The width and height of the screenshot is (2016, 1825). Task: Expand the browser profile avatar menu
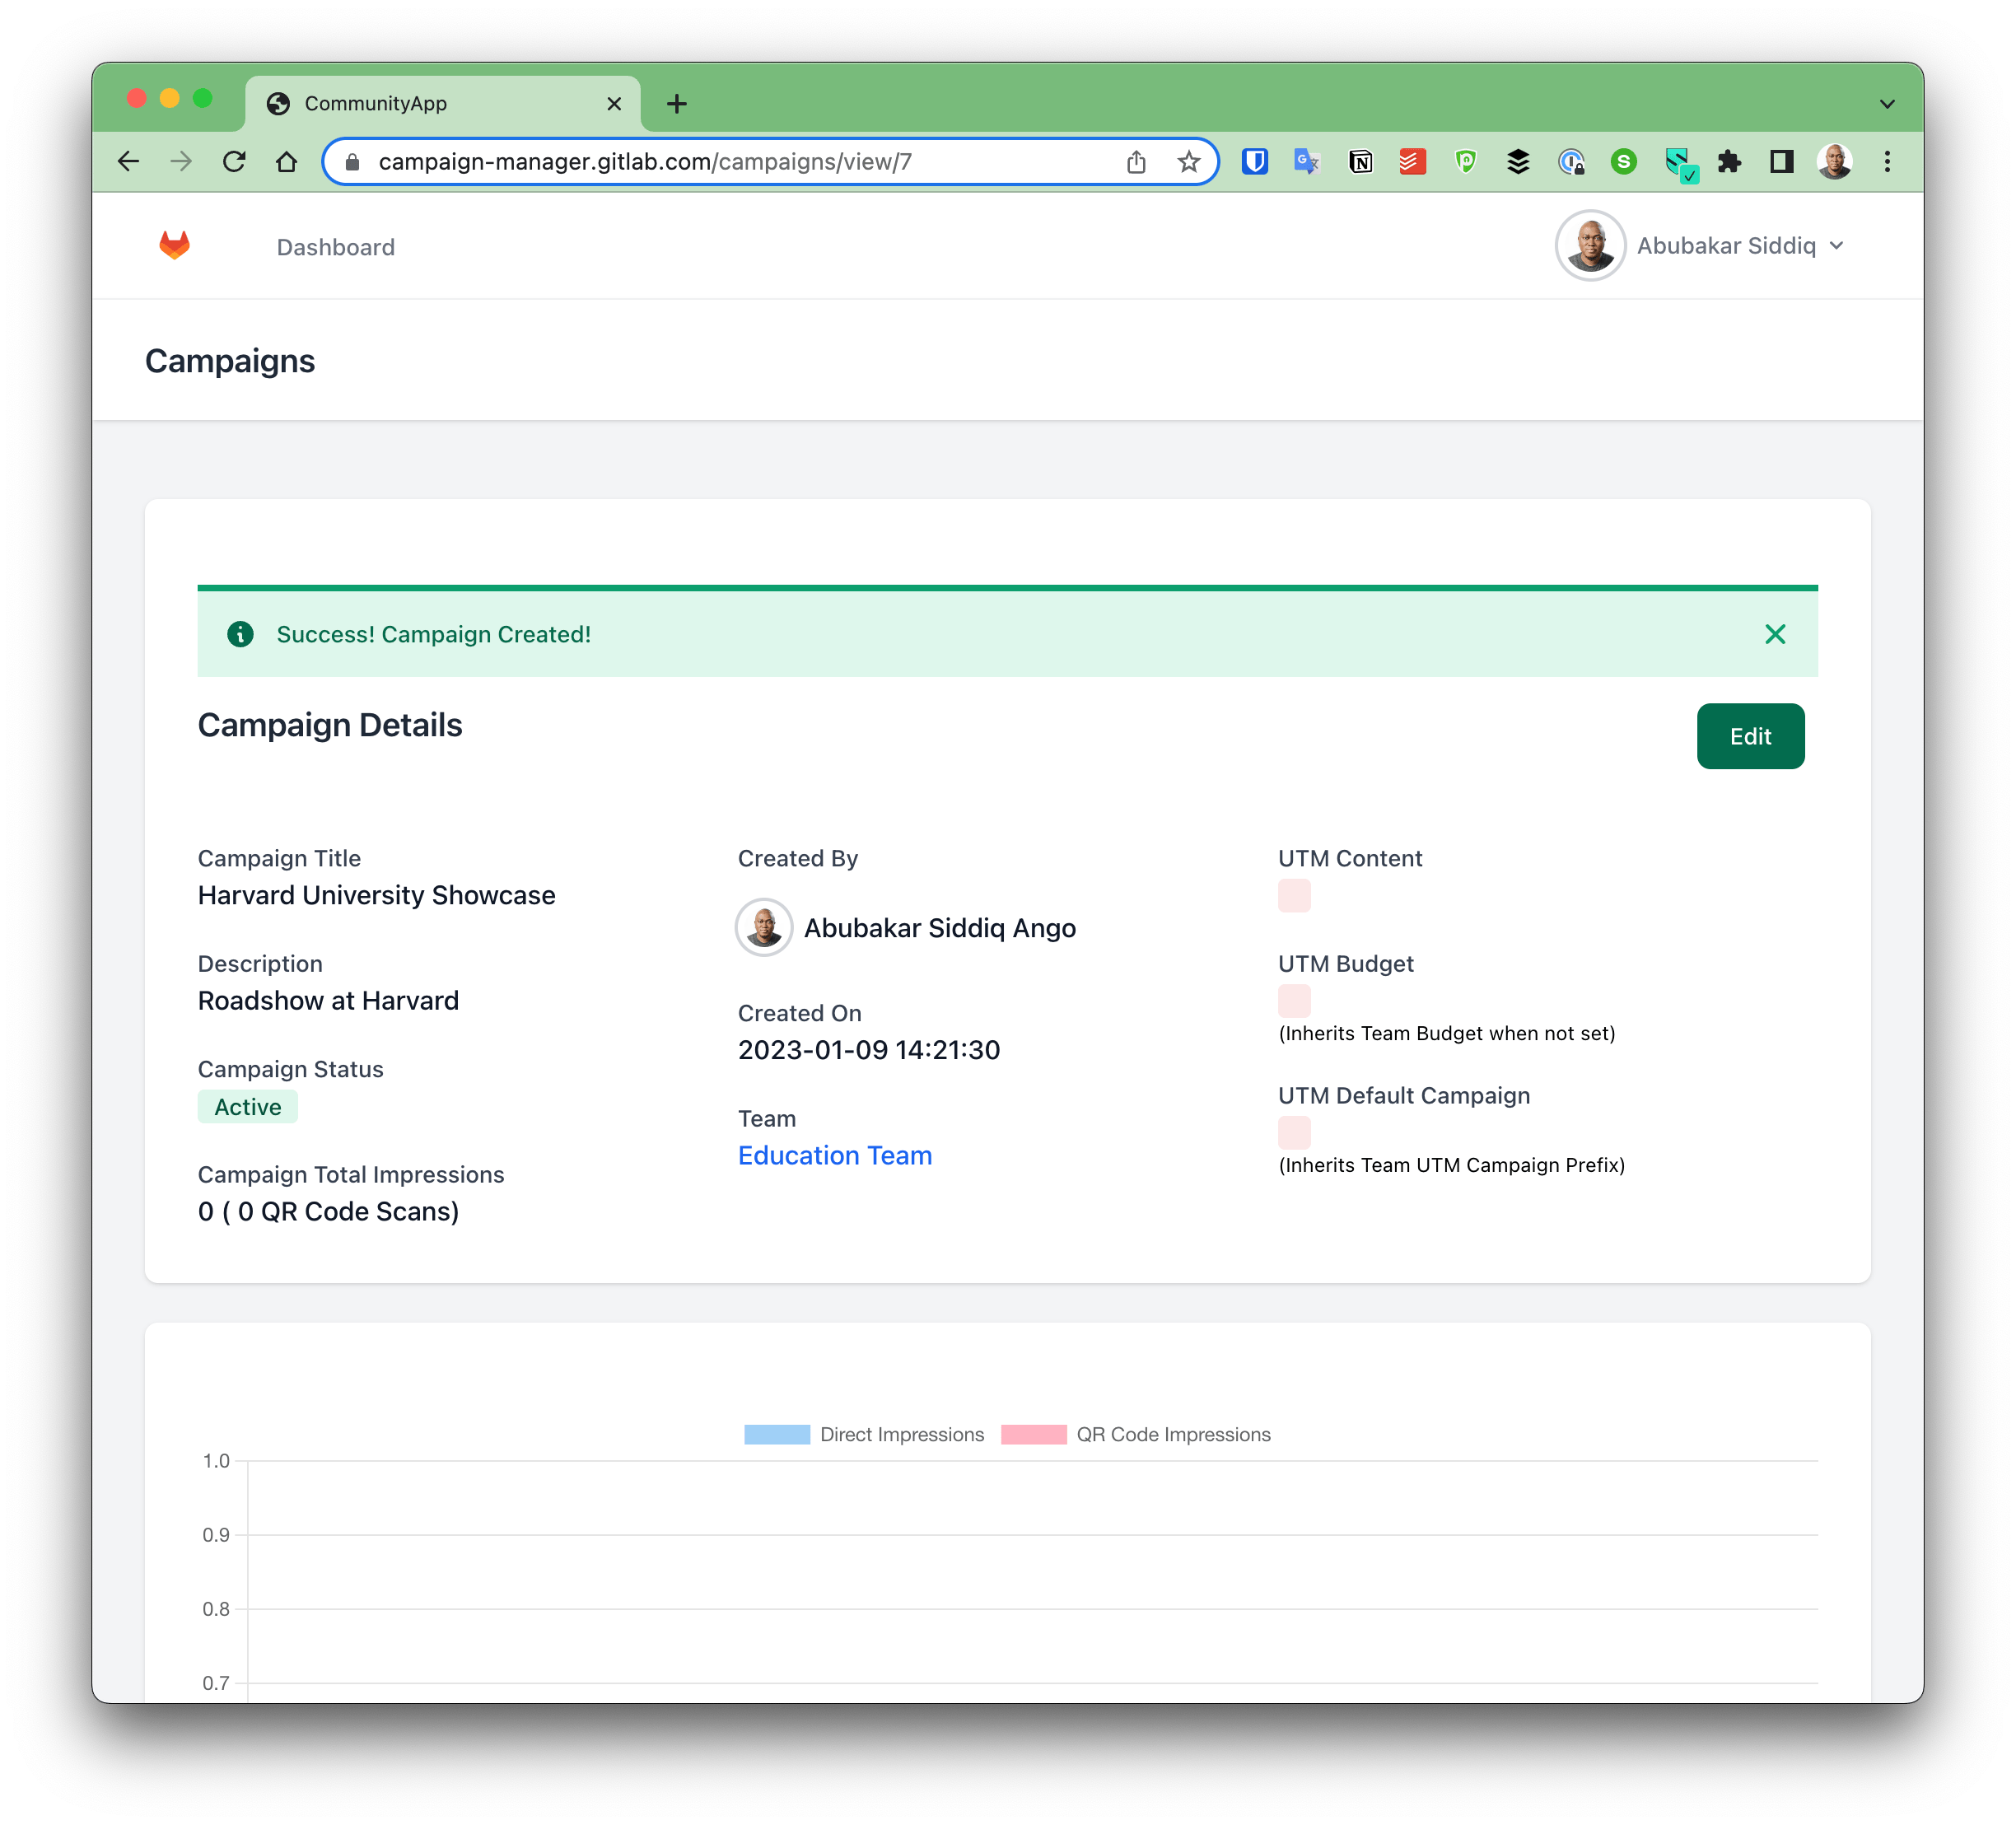click(x=1832, y=160)
